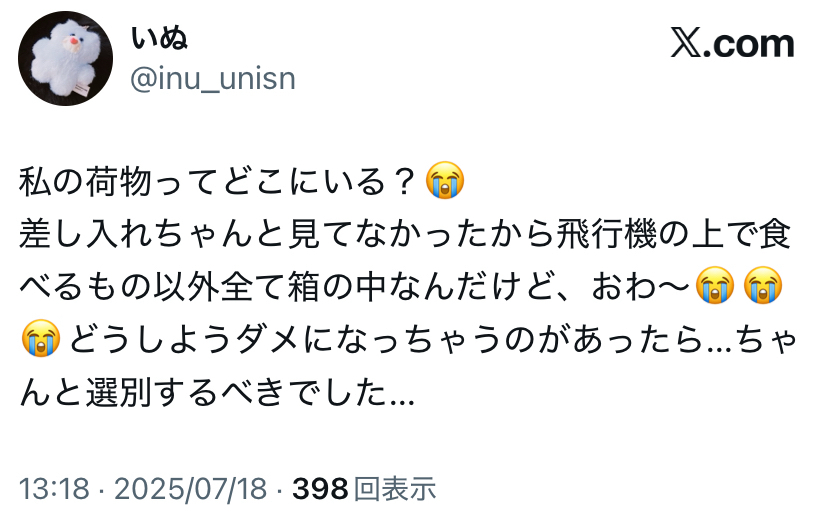The width and height of the screenshot is (828, 513).
Task: Click the X logo glyph
Action: tap(688, 44)
